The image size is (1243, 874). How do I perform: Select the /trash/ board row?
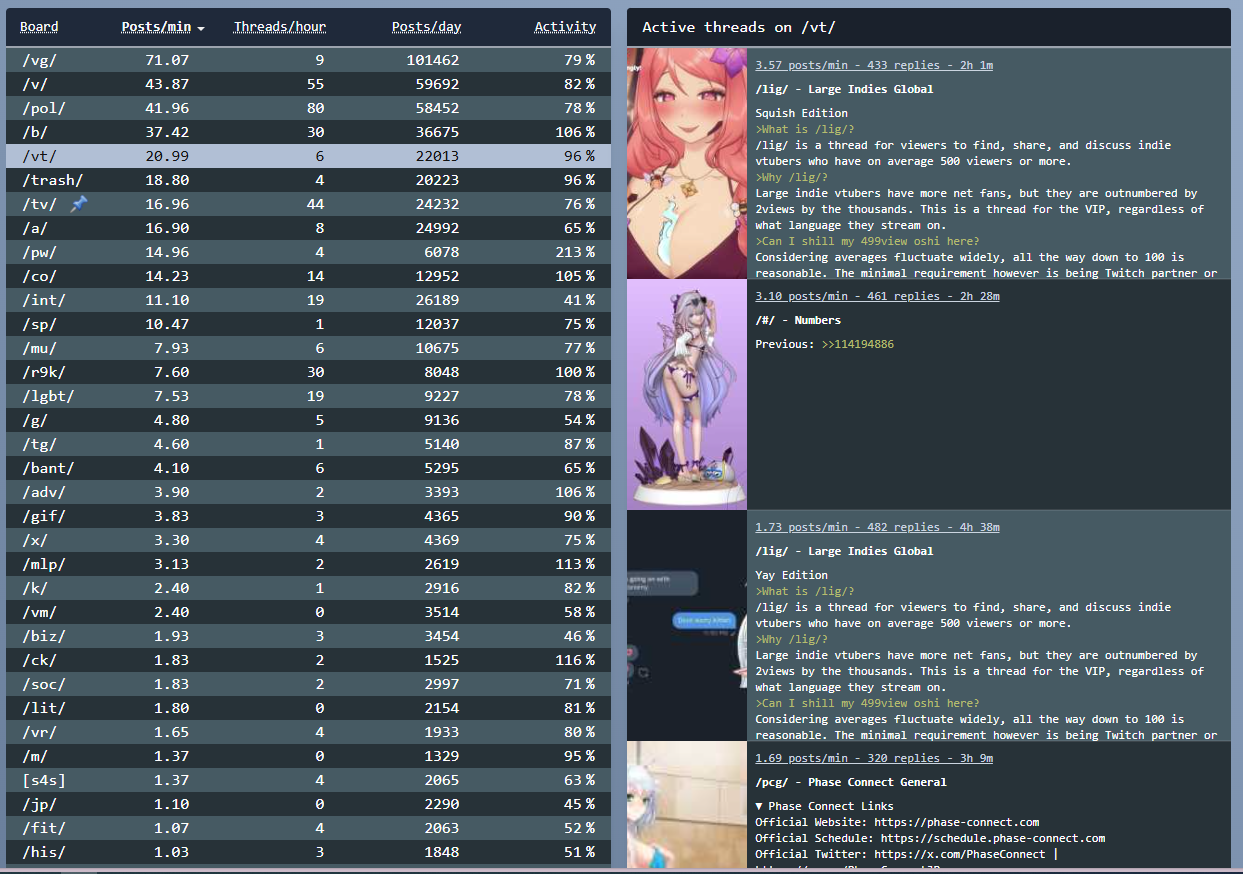[308, 180]
